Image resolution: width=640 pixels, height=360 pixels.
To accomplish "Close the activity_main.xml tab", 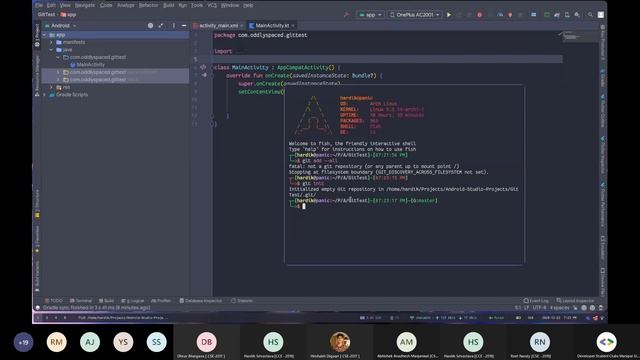I will point(241,26).
